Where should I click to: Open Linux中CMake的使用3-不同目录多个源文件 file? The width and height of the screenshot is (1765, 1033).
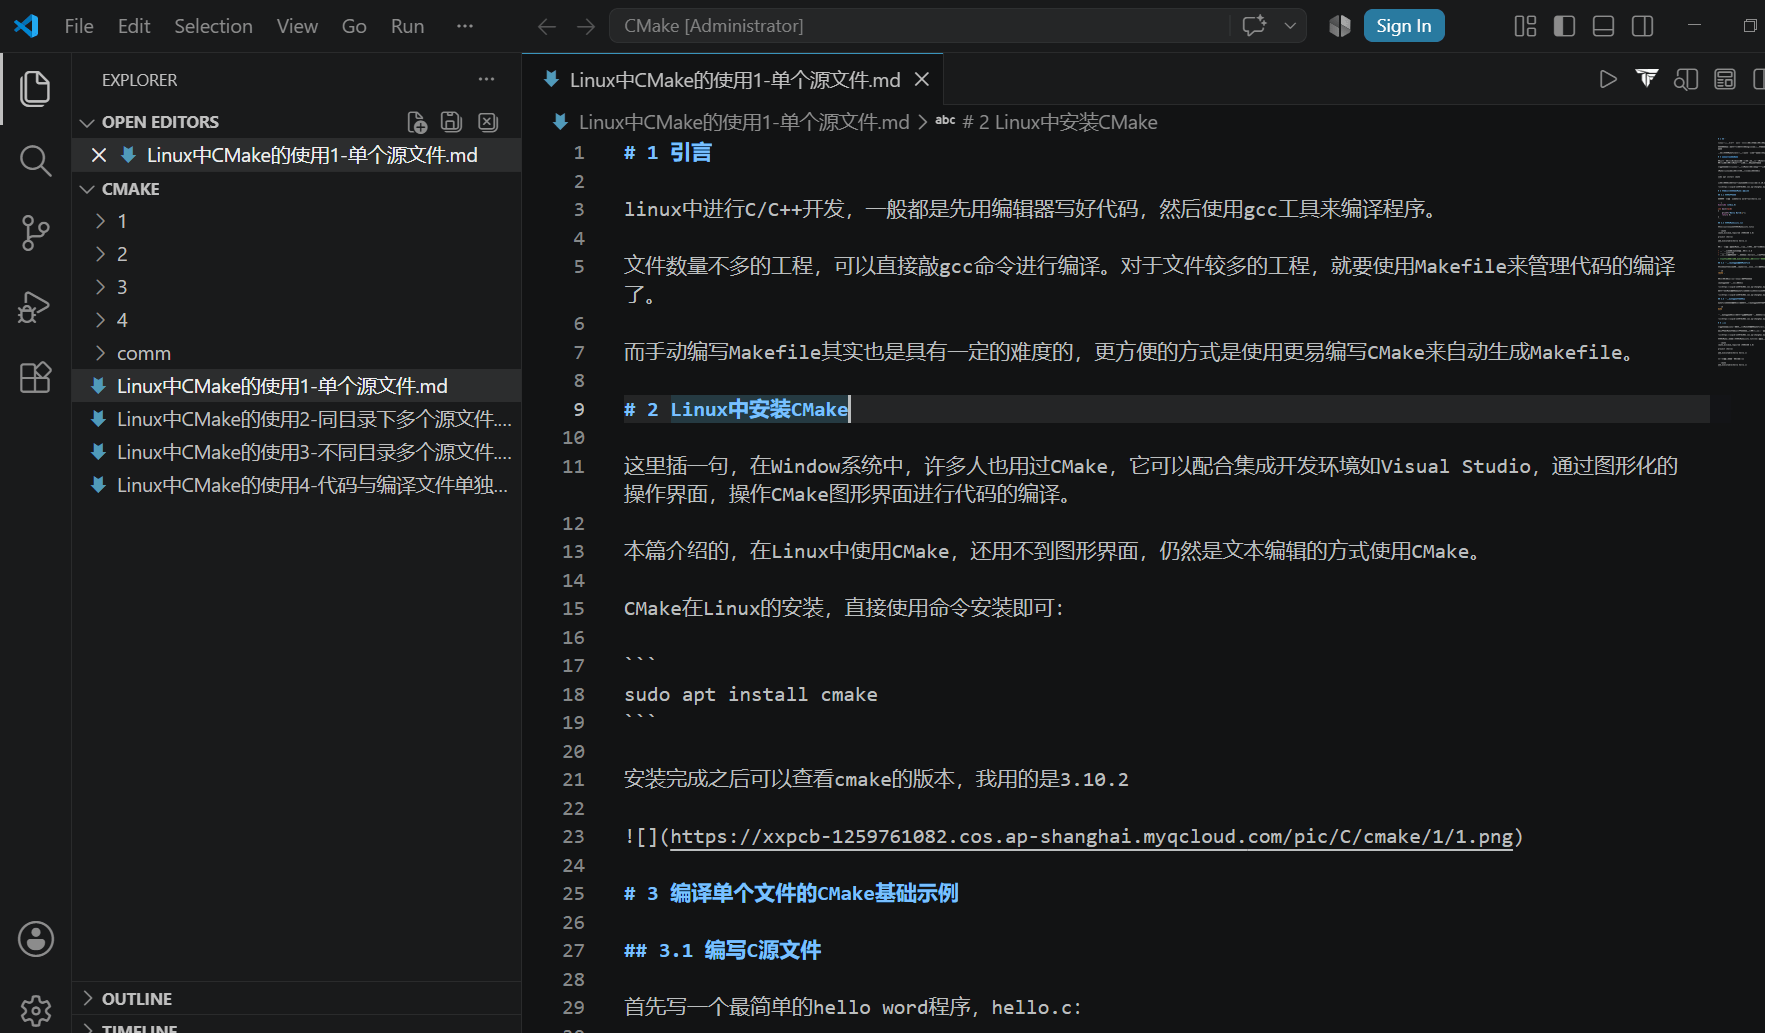[x=297, y=452]
